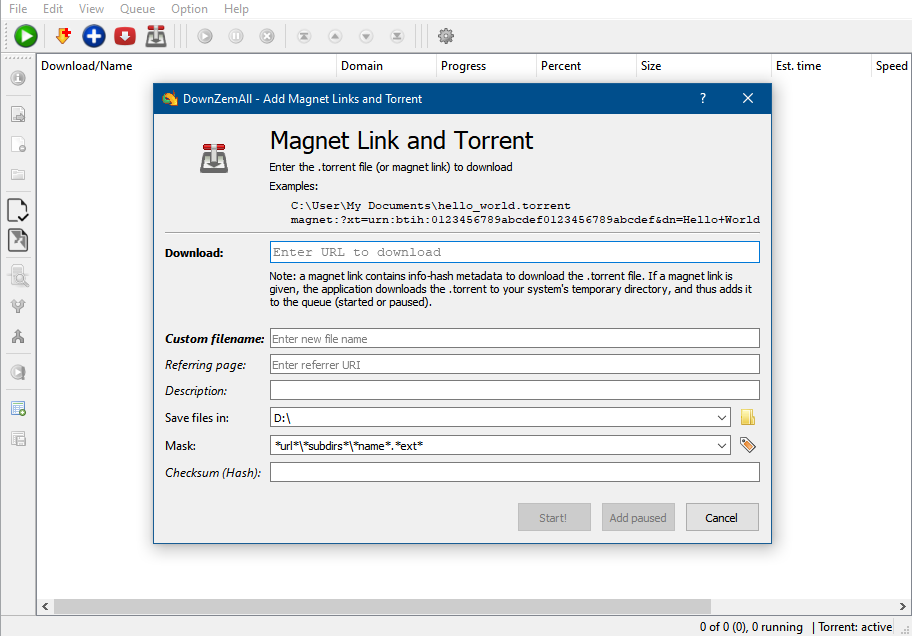This screenshot has height=636, width=912.
Task: Click the bottom table-layout sidebar icon
Action: [18, 439]
